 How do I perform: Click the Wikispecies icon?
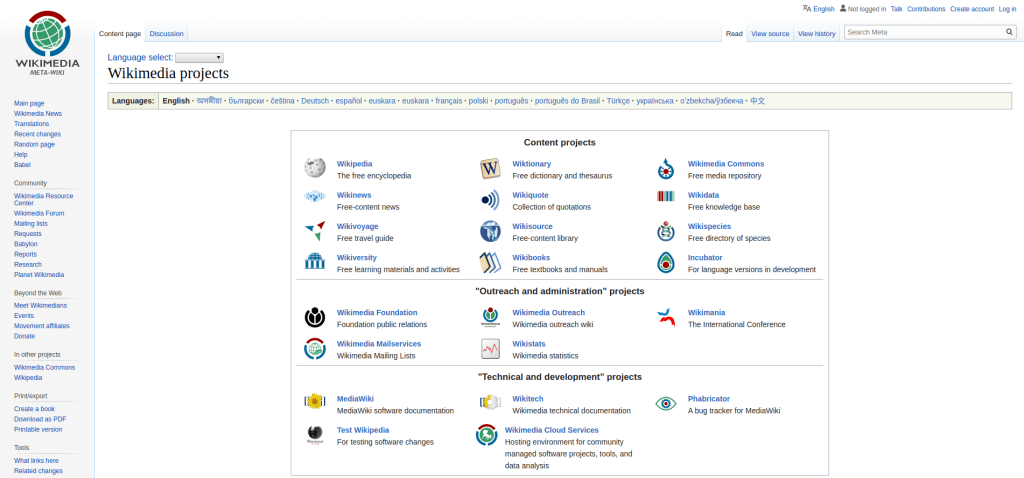click(665, 231)
